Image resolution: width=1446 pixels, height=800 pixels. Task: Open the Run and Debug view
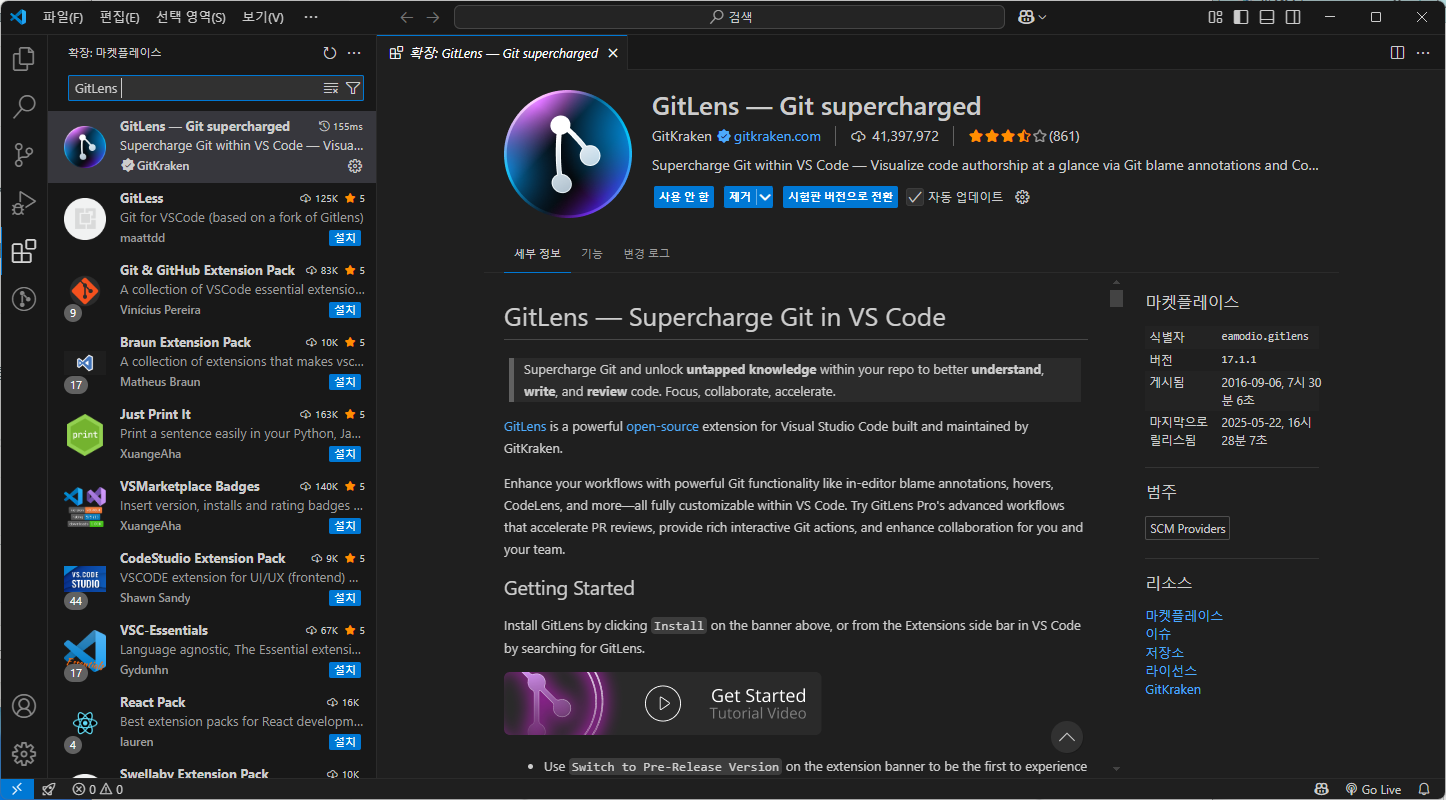click(x=24, y=203)
